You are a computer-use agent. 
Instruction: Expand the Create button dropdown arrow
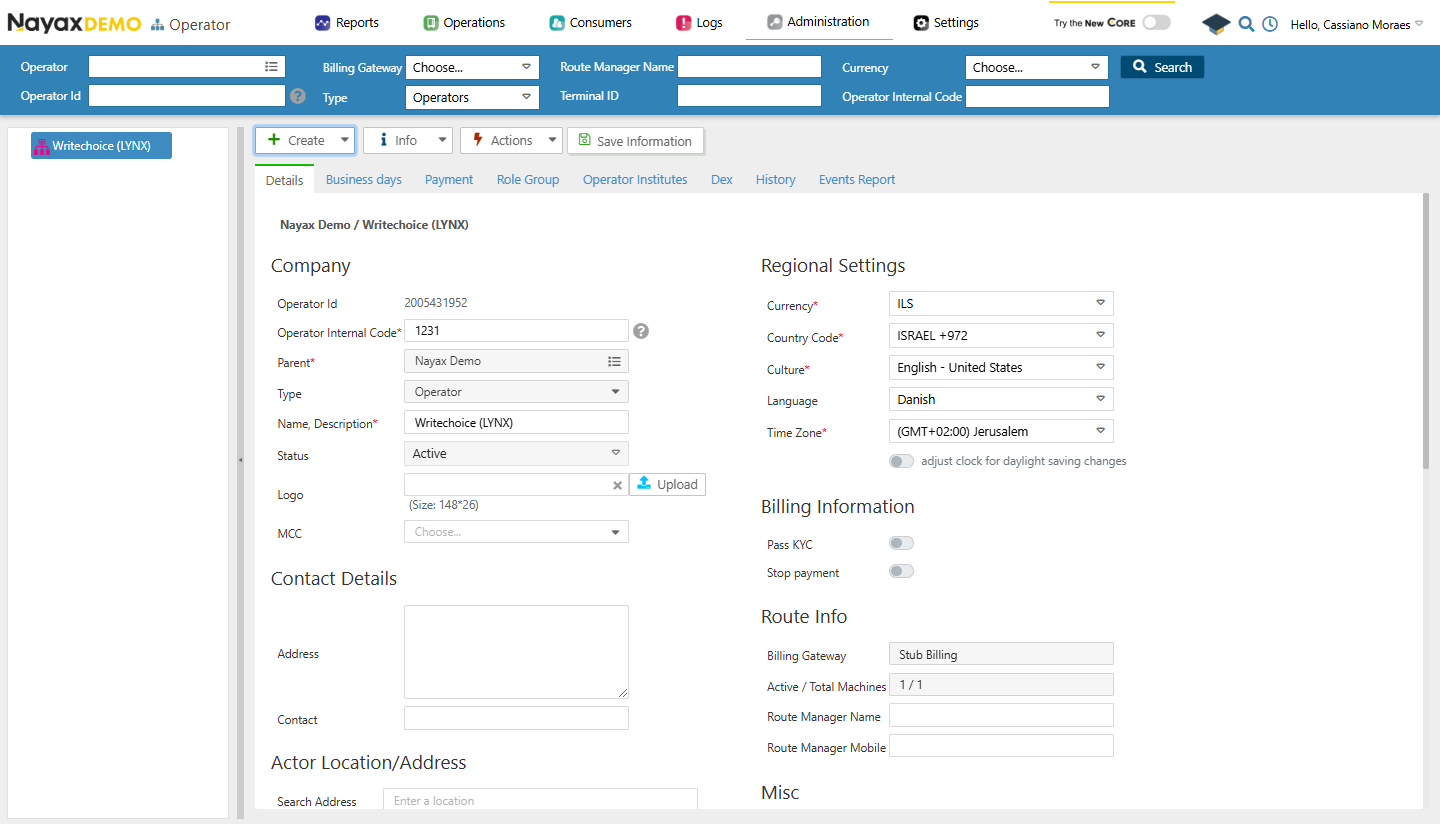coord(344,140)
